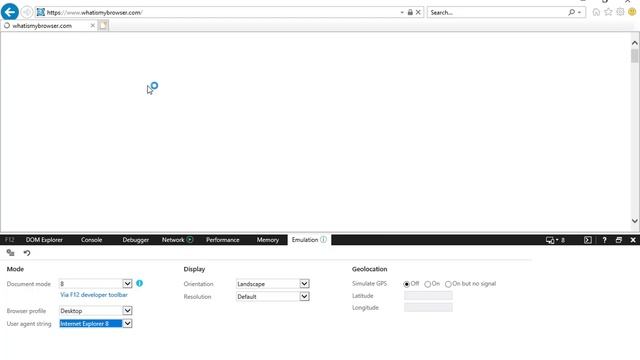Click the green Network capture play icon

pyautogui.click(x=190, y=240)
